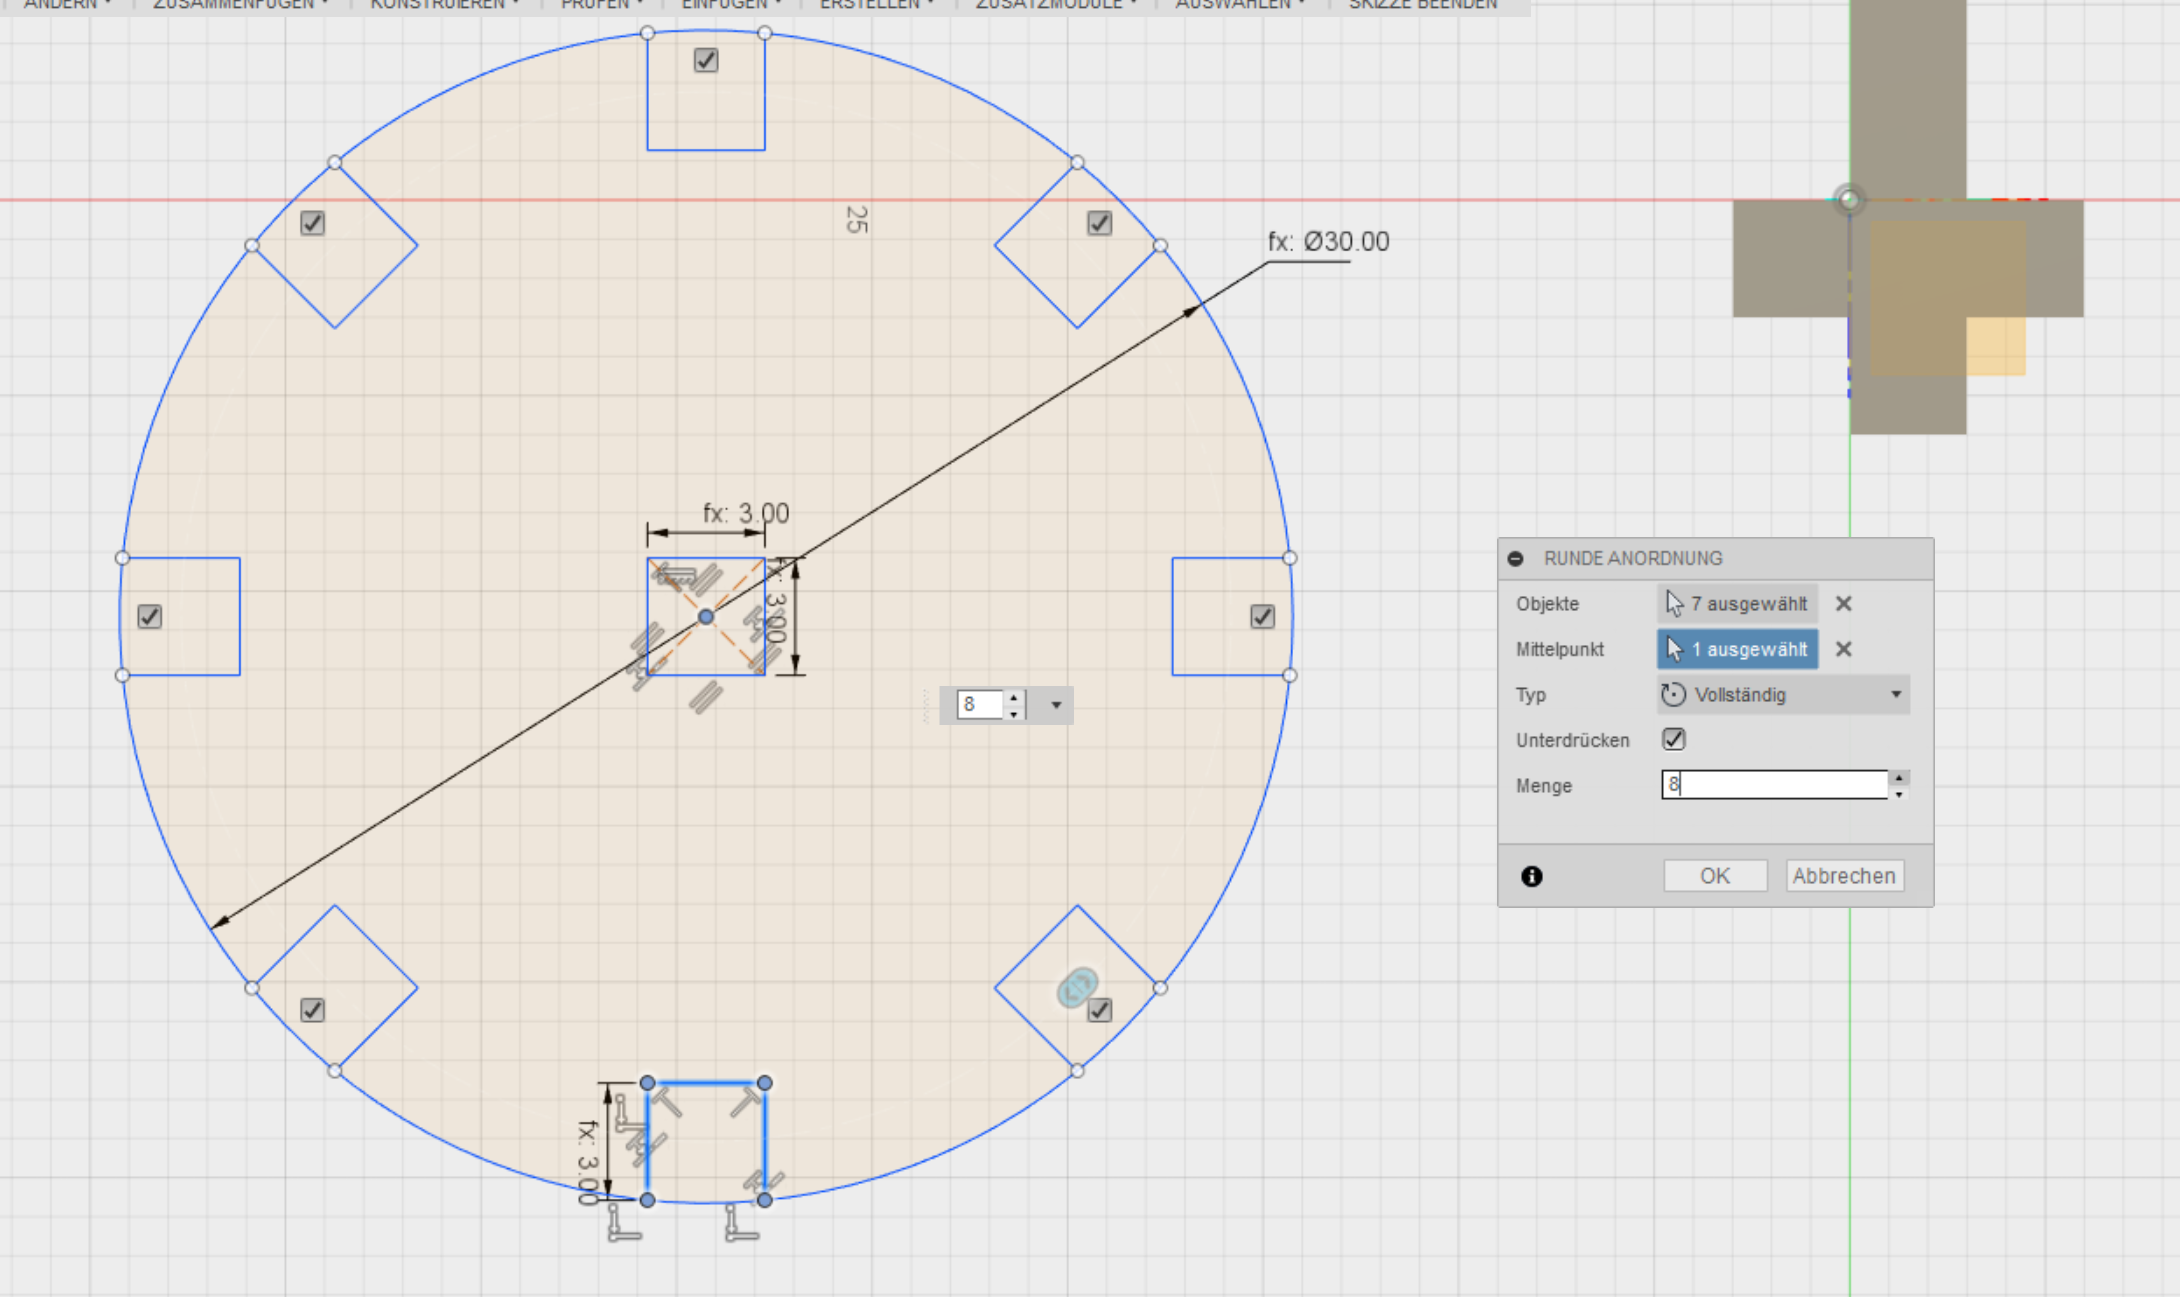Click the pattern rotation handle on the lower-right square

(1077, 988)
